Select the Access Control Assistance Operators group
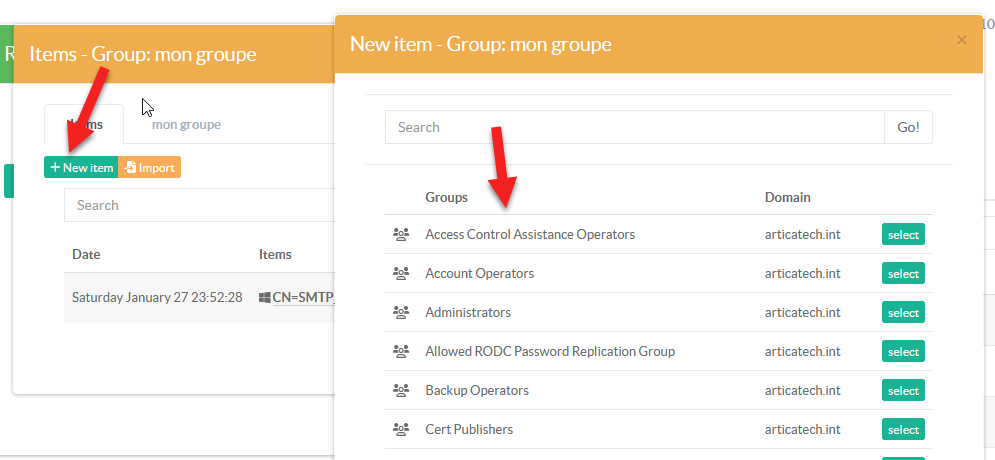The width and height of the screenshot is (995, 460). (x=902, y=235)
